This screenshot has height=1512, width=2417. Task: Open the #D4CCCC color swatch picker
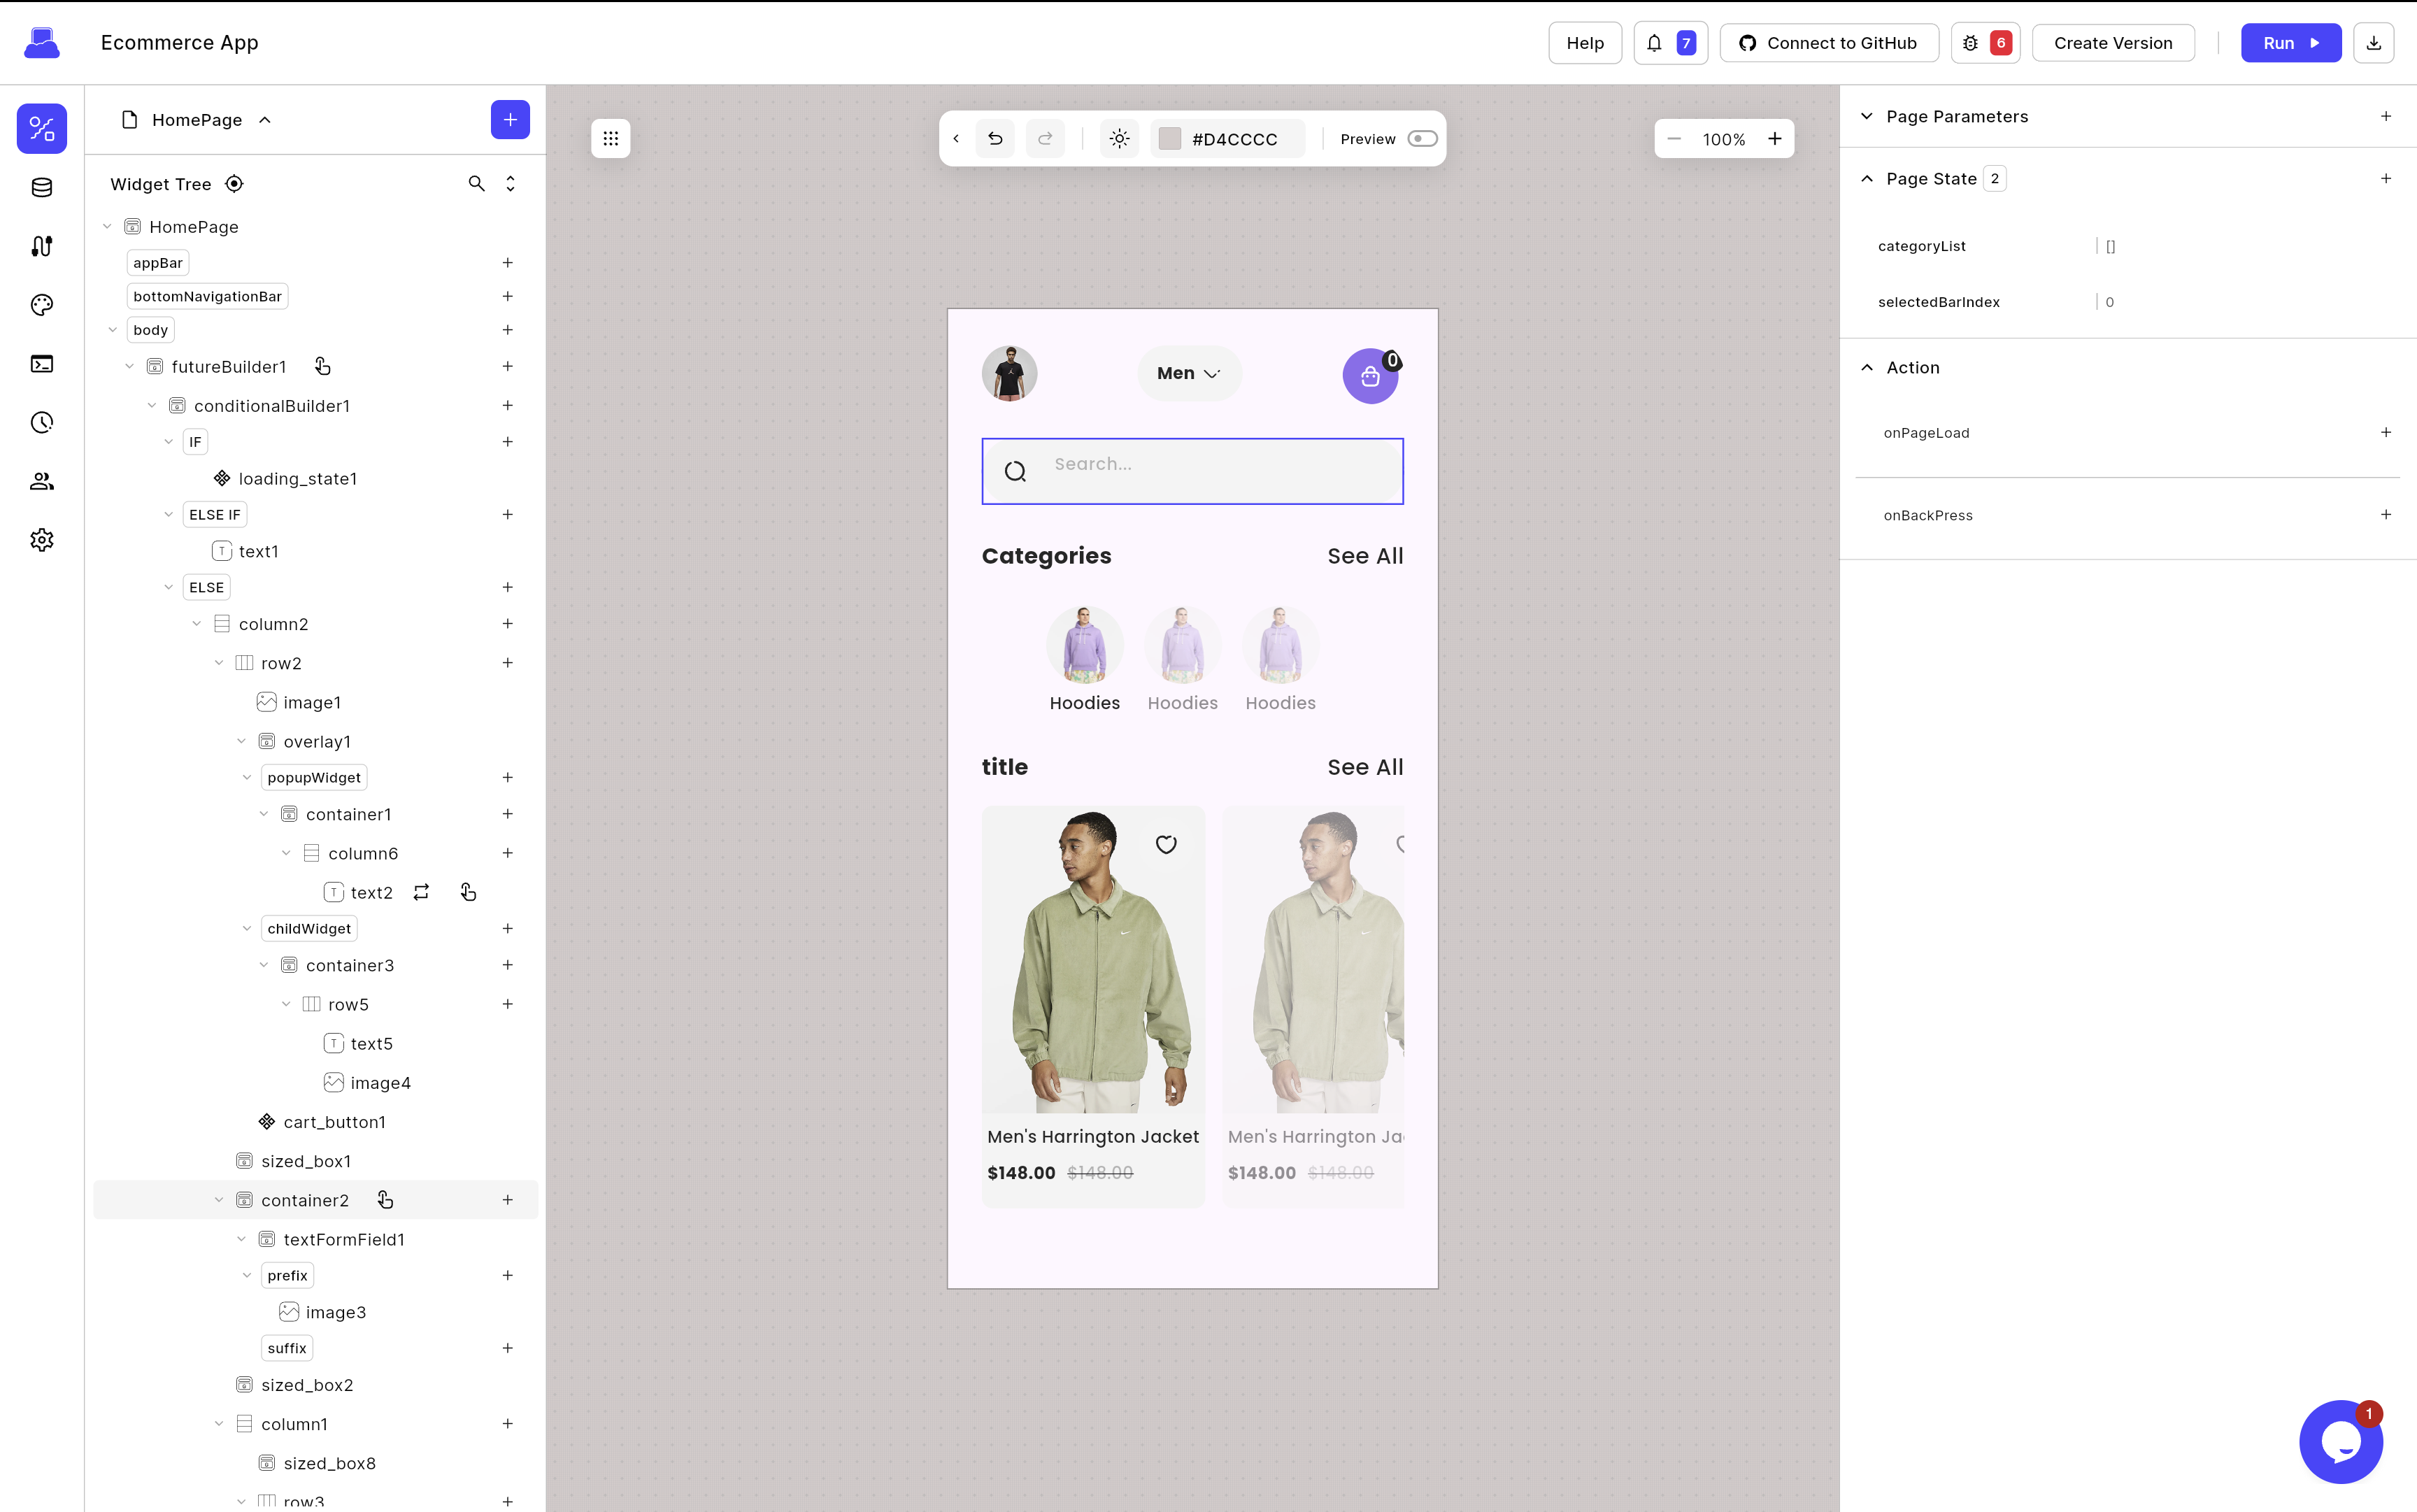pyautogui.click(x=1169, y=138)
